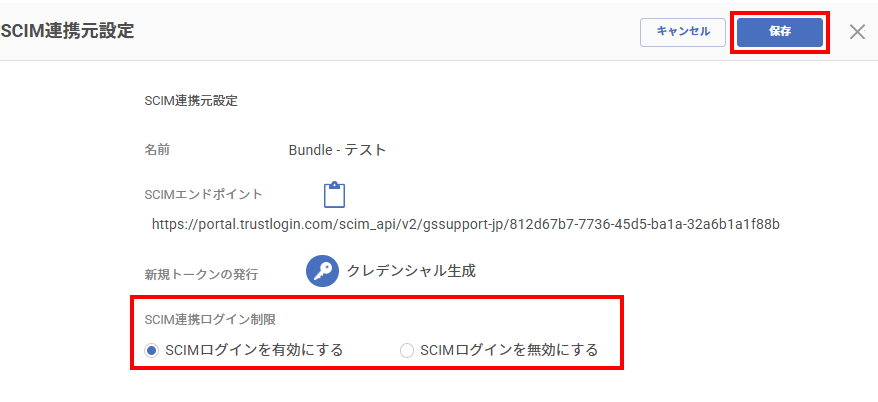878x402 pixels.
Task: Click the UUID at the end of endpoint URL
Action: point(646,225)
